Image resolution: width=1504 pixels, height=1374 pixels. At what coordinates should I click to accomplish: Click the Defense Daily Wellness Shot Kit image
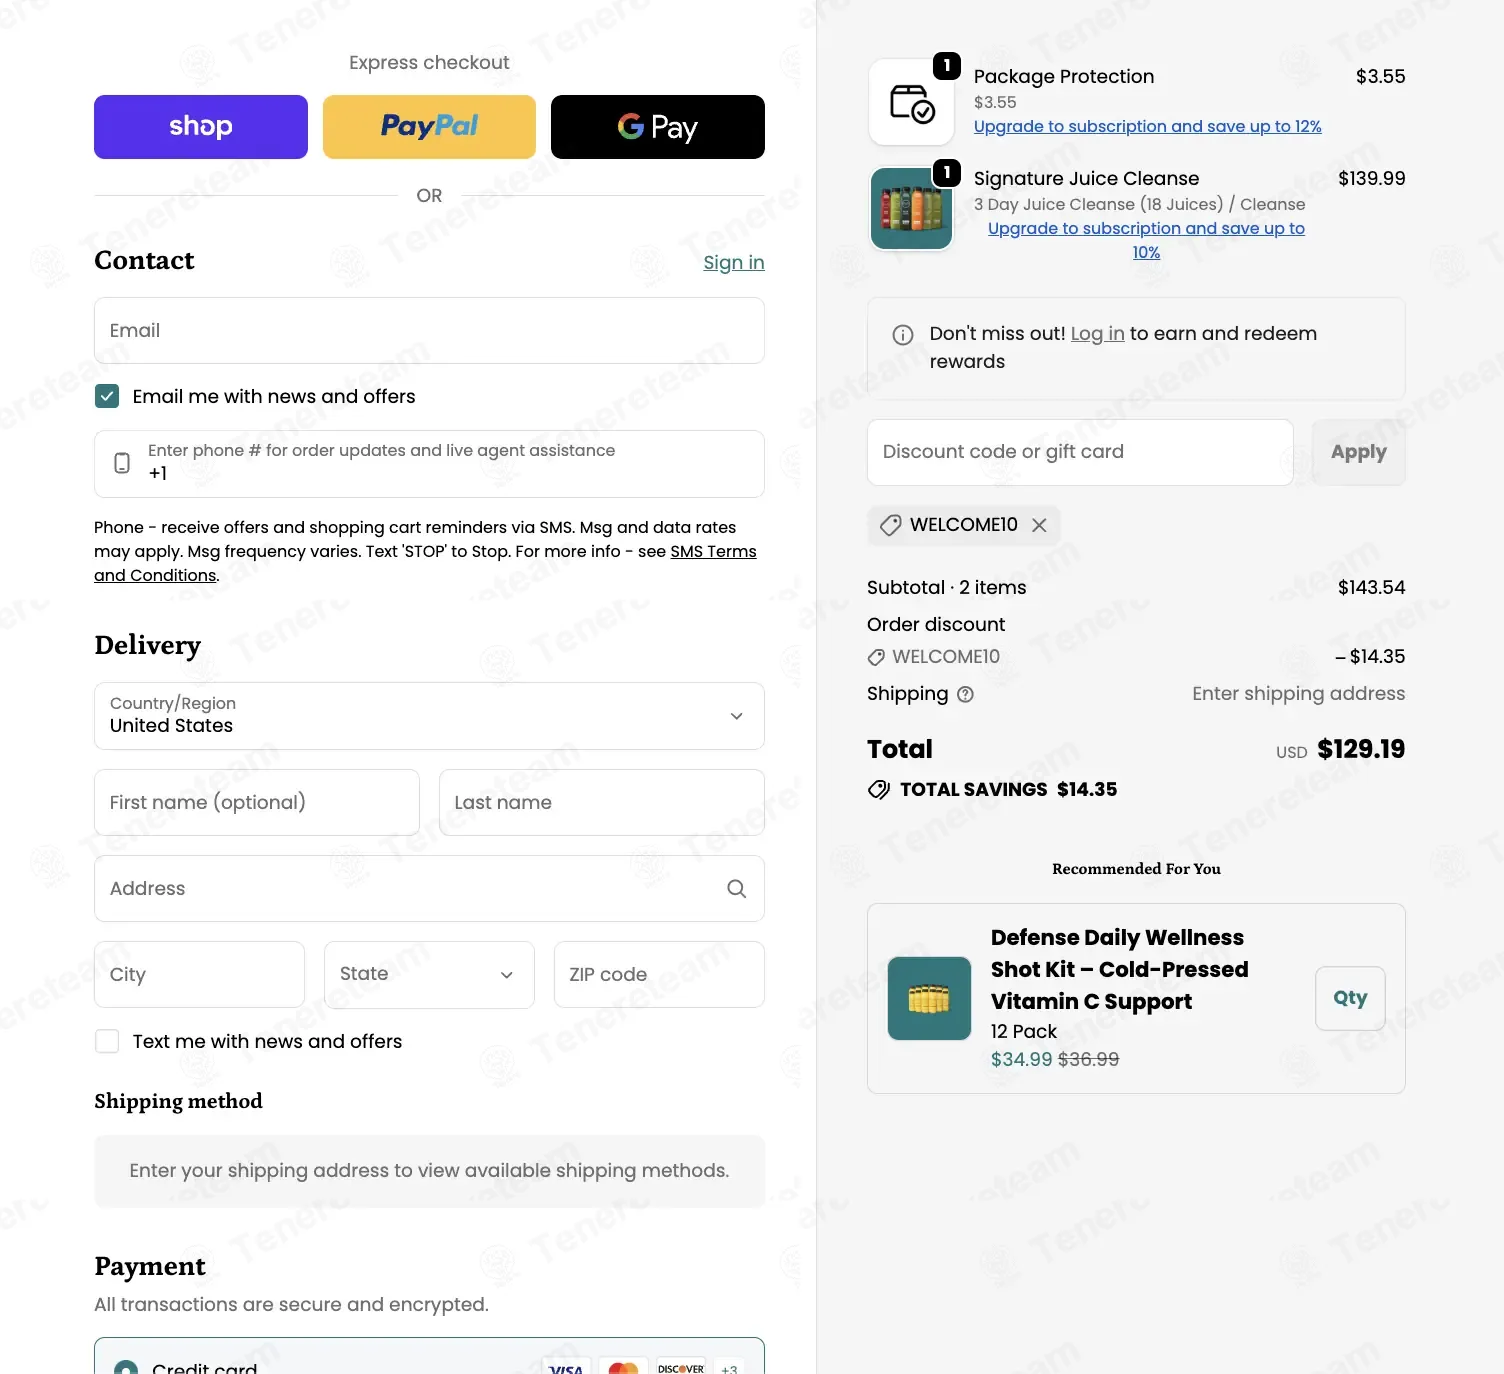[929, 998]
